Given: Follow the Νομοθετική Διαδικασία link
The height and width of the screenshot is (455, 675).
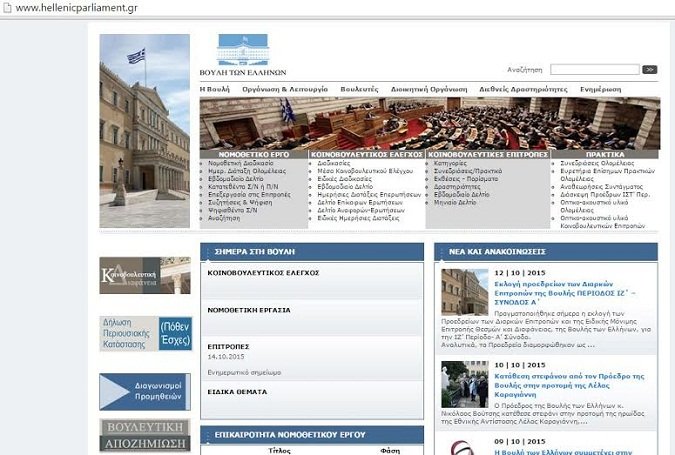Looking at the screenshot, I should (x=241, y=163).
